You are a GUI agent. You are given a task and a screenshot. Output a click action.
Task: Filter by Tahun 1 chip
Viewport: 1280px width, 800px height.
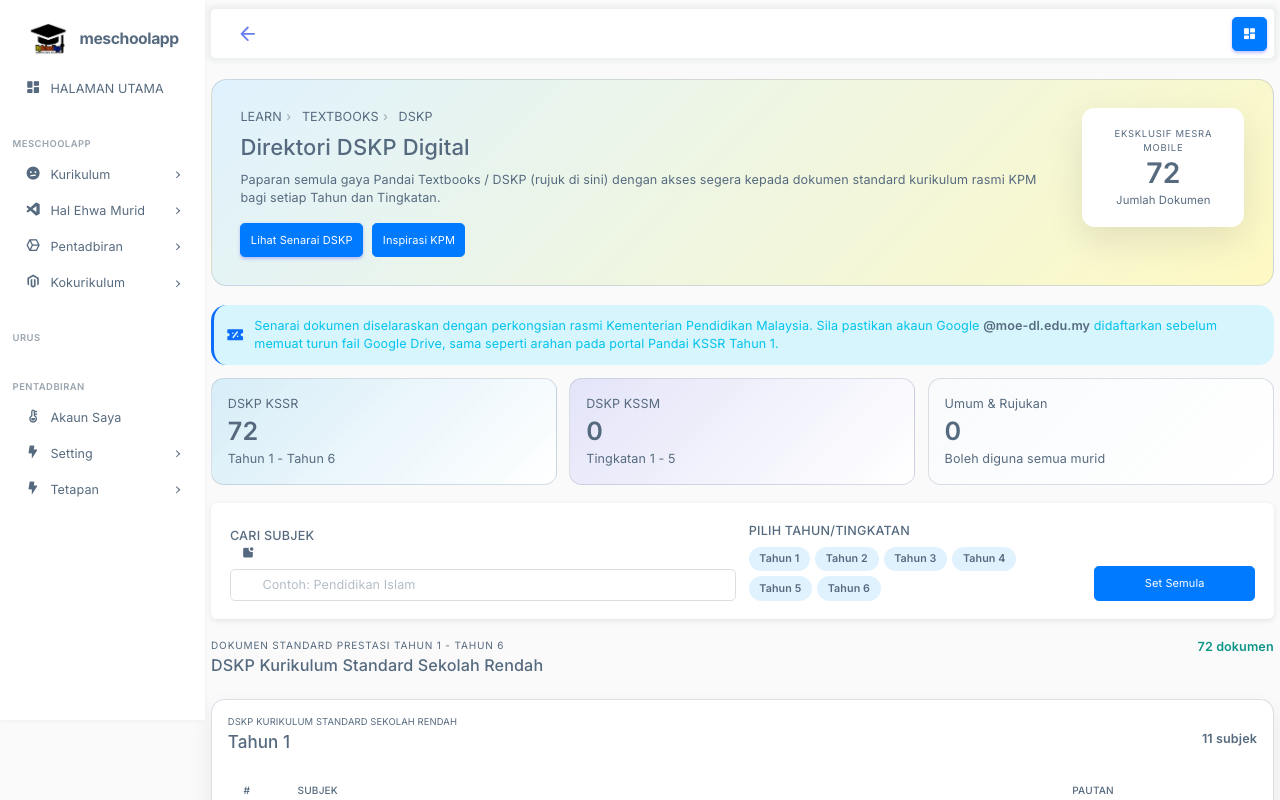(x=779, y=559)
